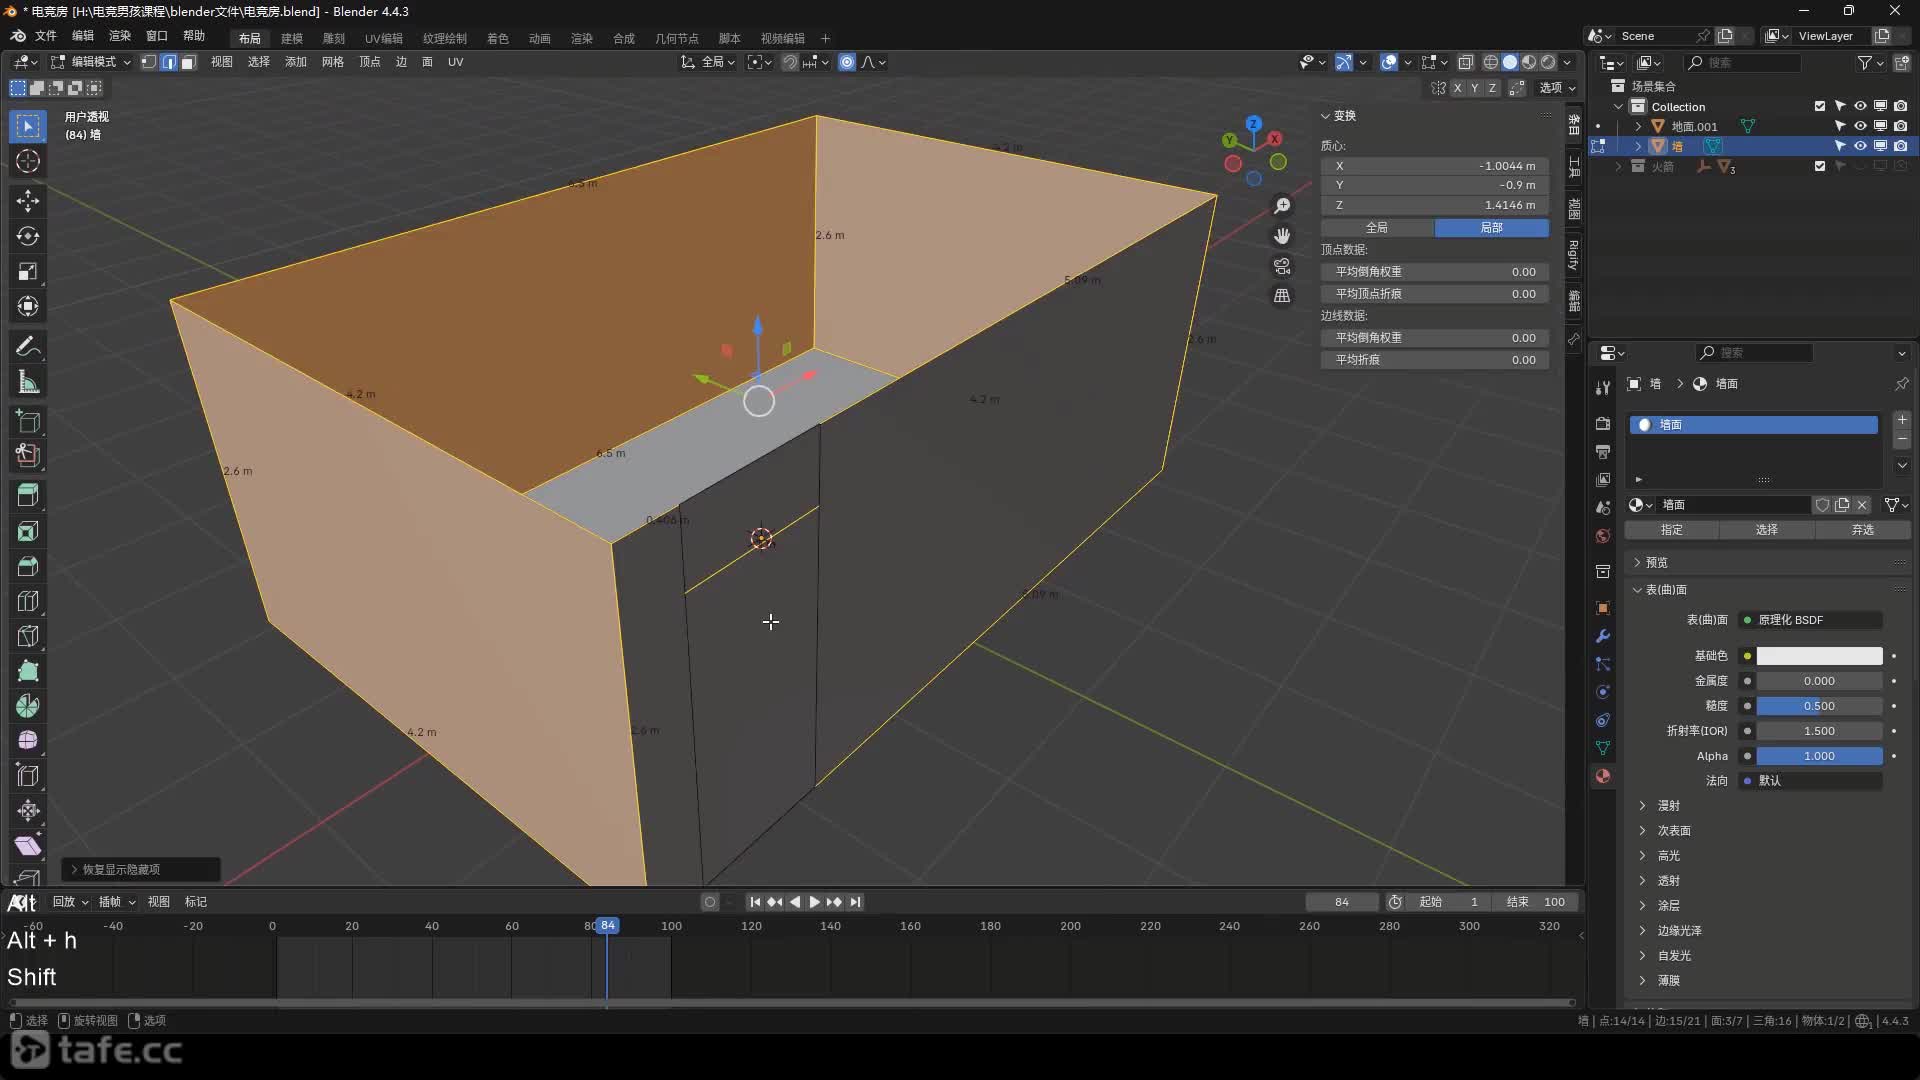The image size is (1920, 1080).
Task: Toggle X-ray display in the viewport header
Action: point(1466,62)
